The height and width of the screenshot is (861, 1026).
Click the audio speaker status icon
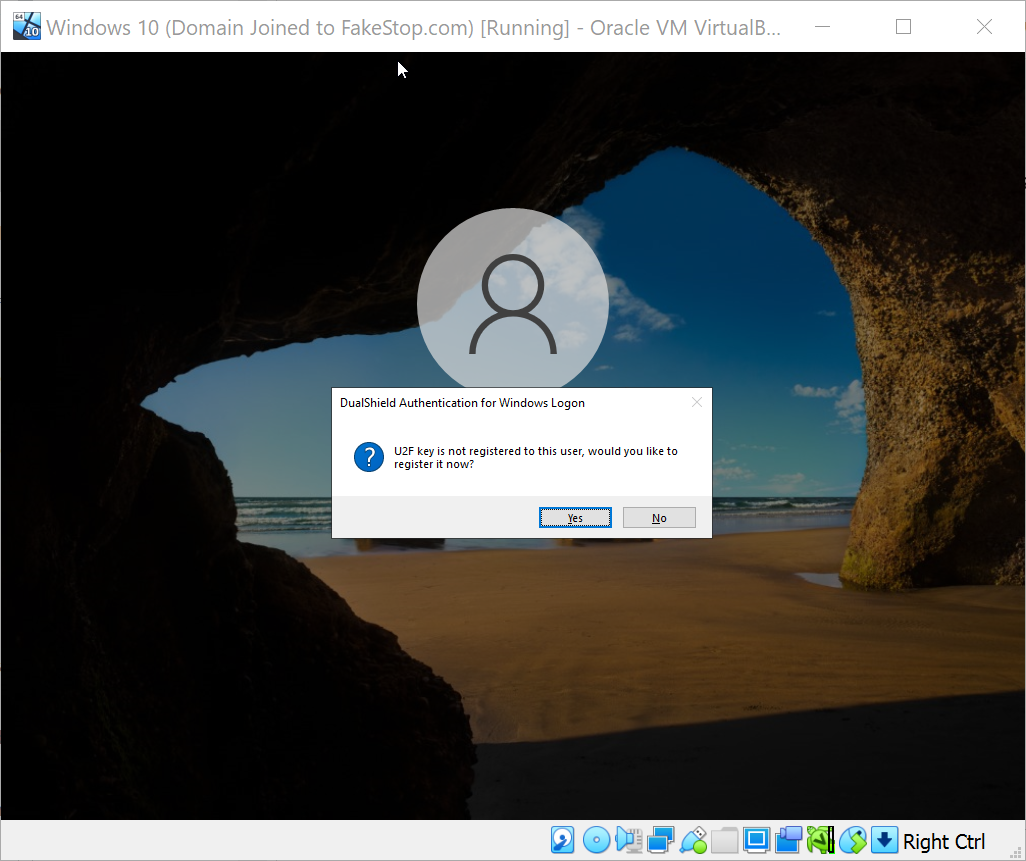[x=628, y=841]
